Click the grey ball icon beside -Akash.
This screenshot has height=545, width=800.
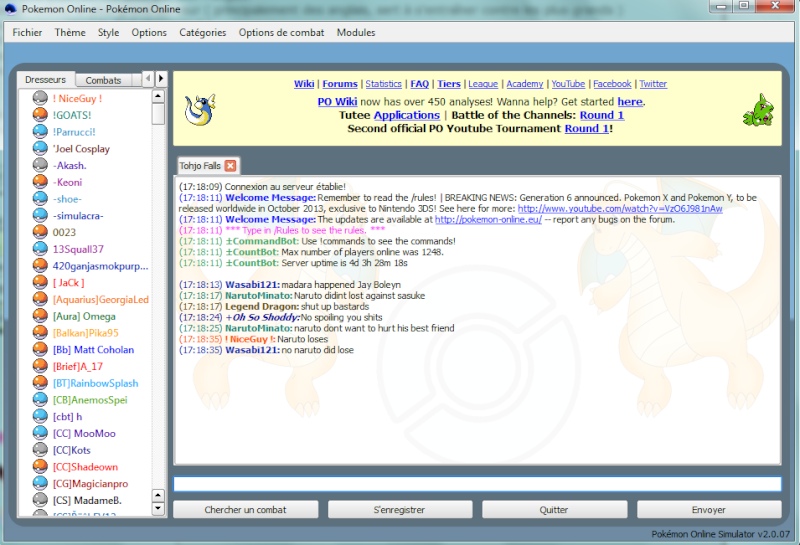click(40, 165)
